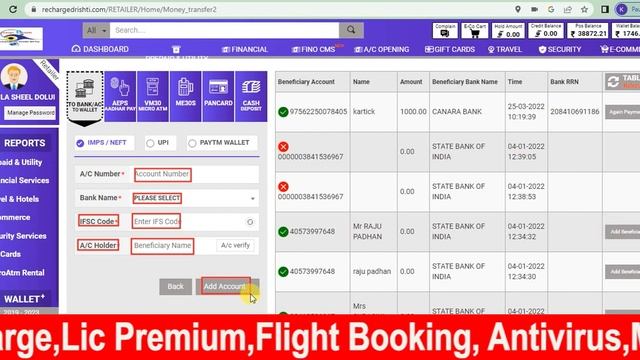The width and height of the screenshot is (640, 360).
Task: Click the search magnifier button
Action: pos(351,30)
